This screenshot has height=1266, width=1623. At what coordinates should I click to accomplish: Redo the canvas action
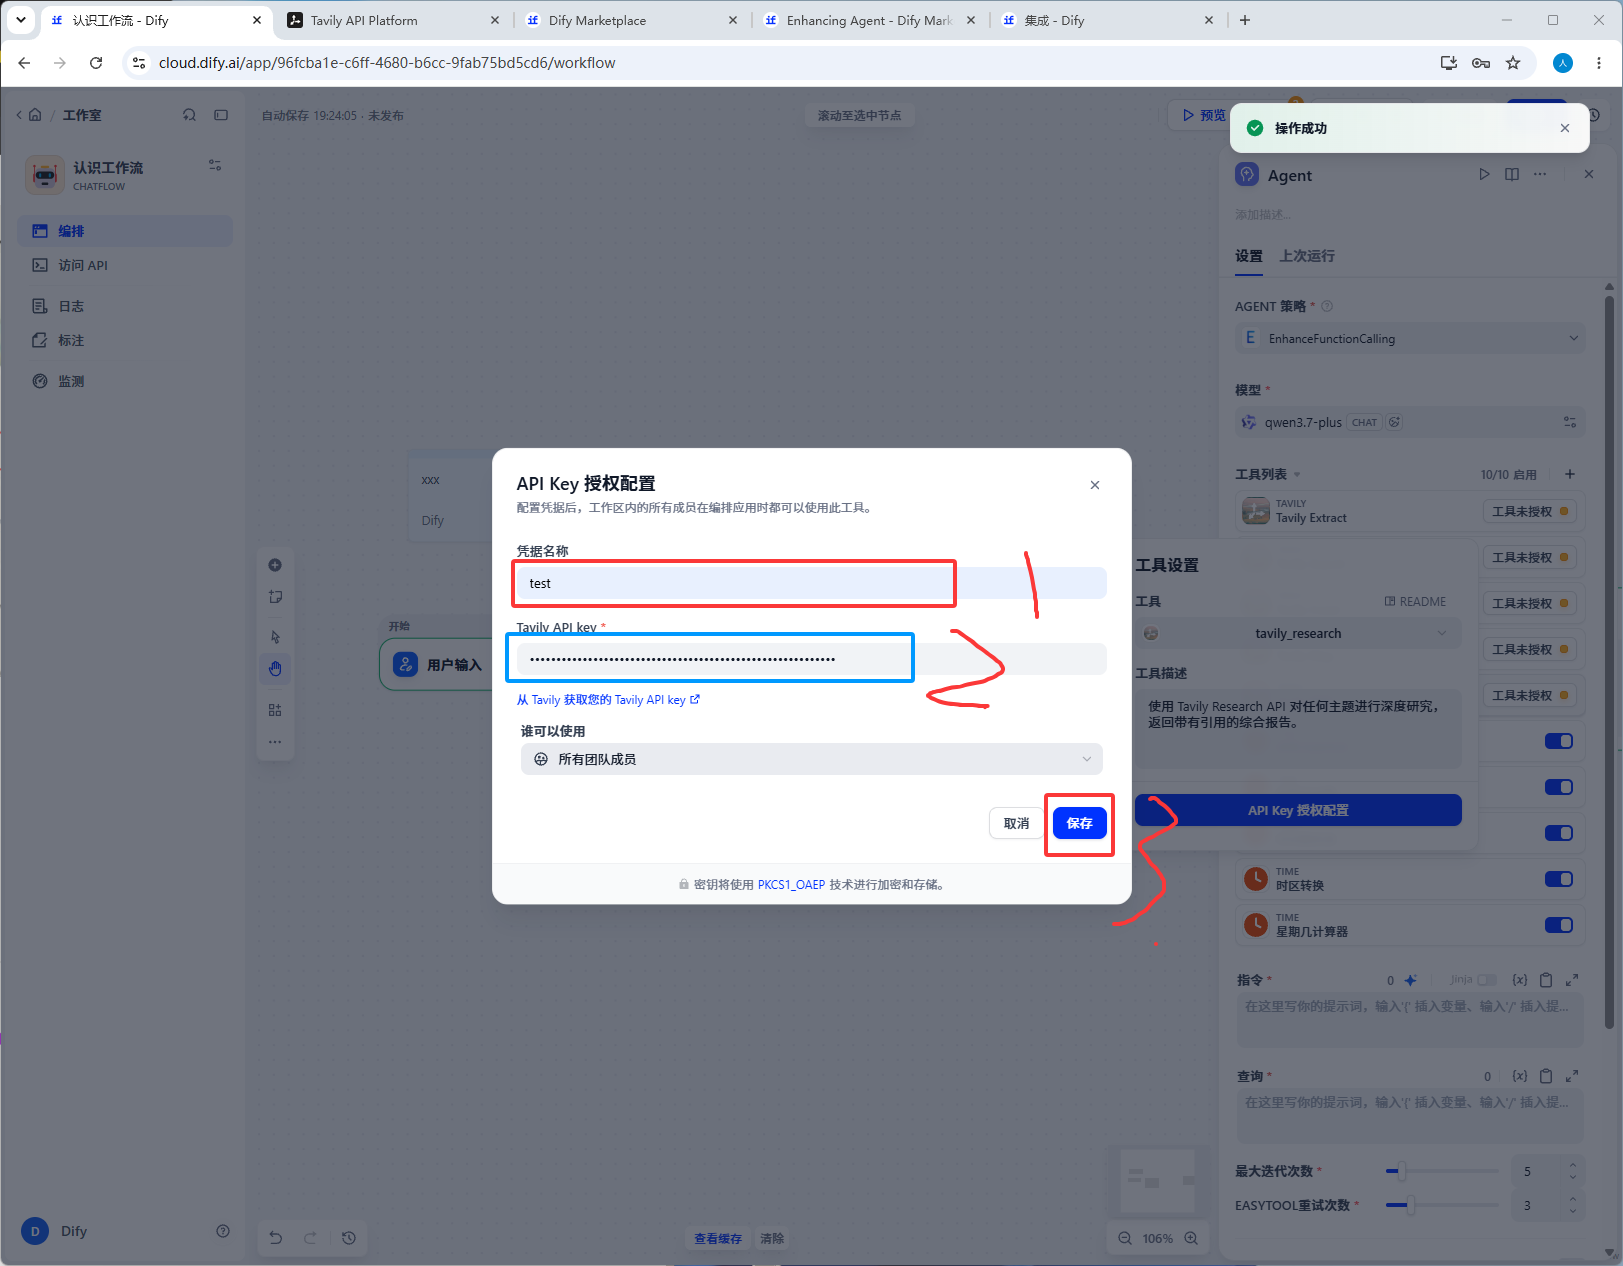point(310,1238)
